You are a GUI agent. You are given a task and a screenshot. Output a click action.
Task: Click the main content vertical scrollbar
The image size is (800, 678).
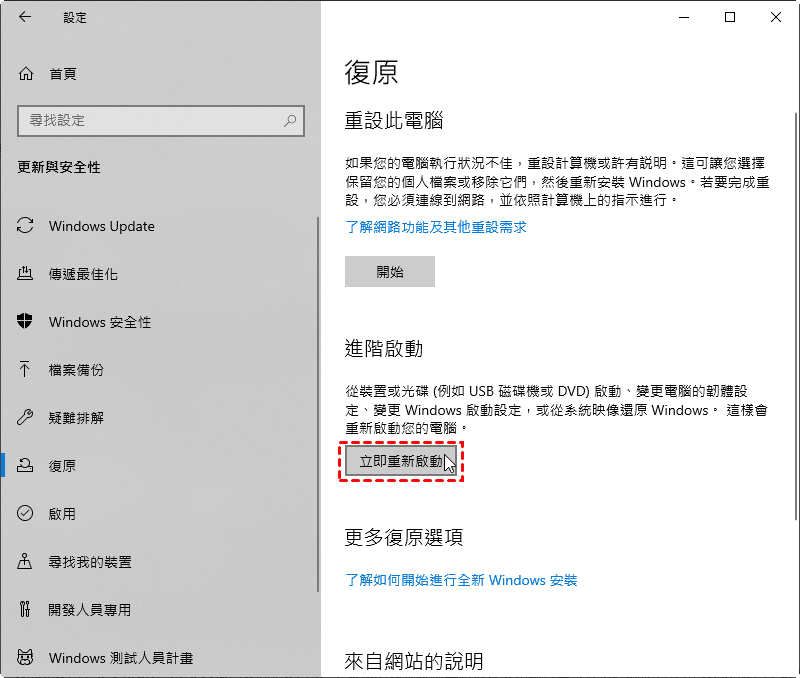point(796,316)
